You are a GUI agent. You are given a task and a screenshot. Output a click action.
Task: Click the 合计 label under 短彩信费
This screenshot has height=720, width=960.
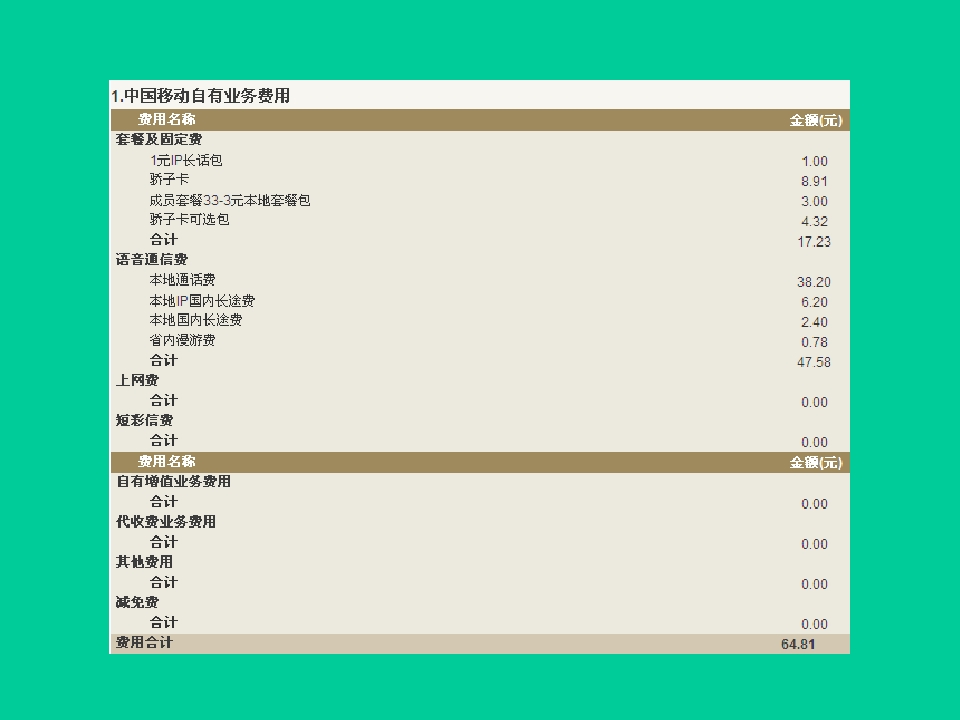click(x=163, y=440)
